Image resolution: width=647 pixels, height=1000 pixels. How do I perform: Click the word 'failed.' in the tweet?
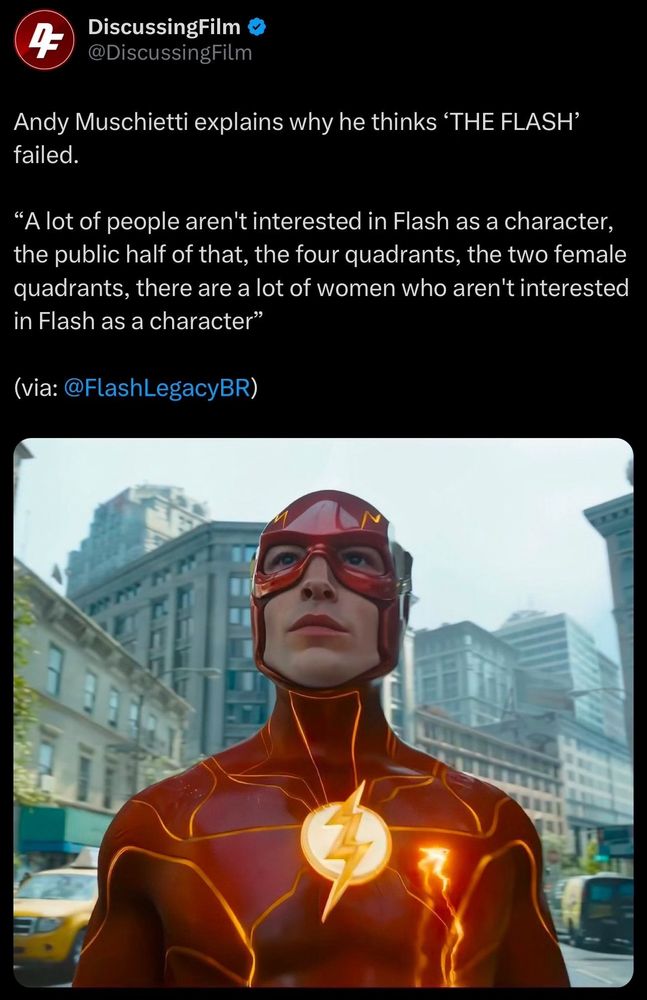click(47, 154)
